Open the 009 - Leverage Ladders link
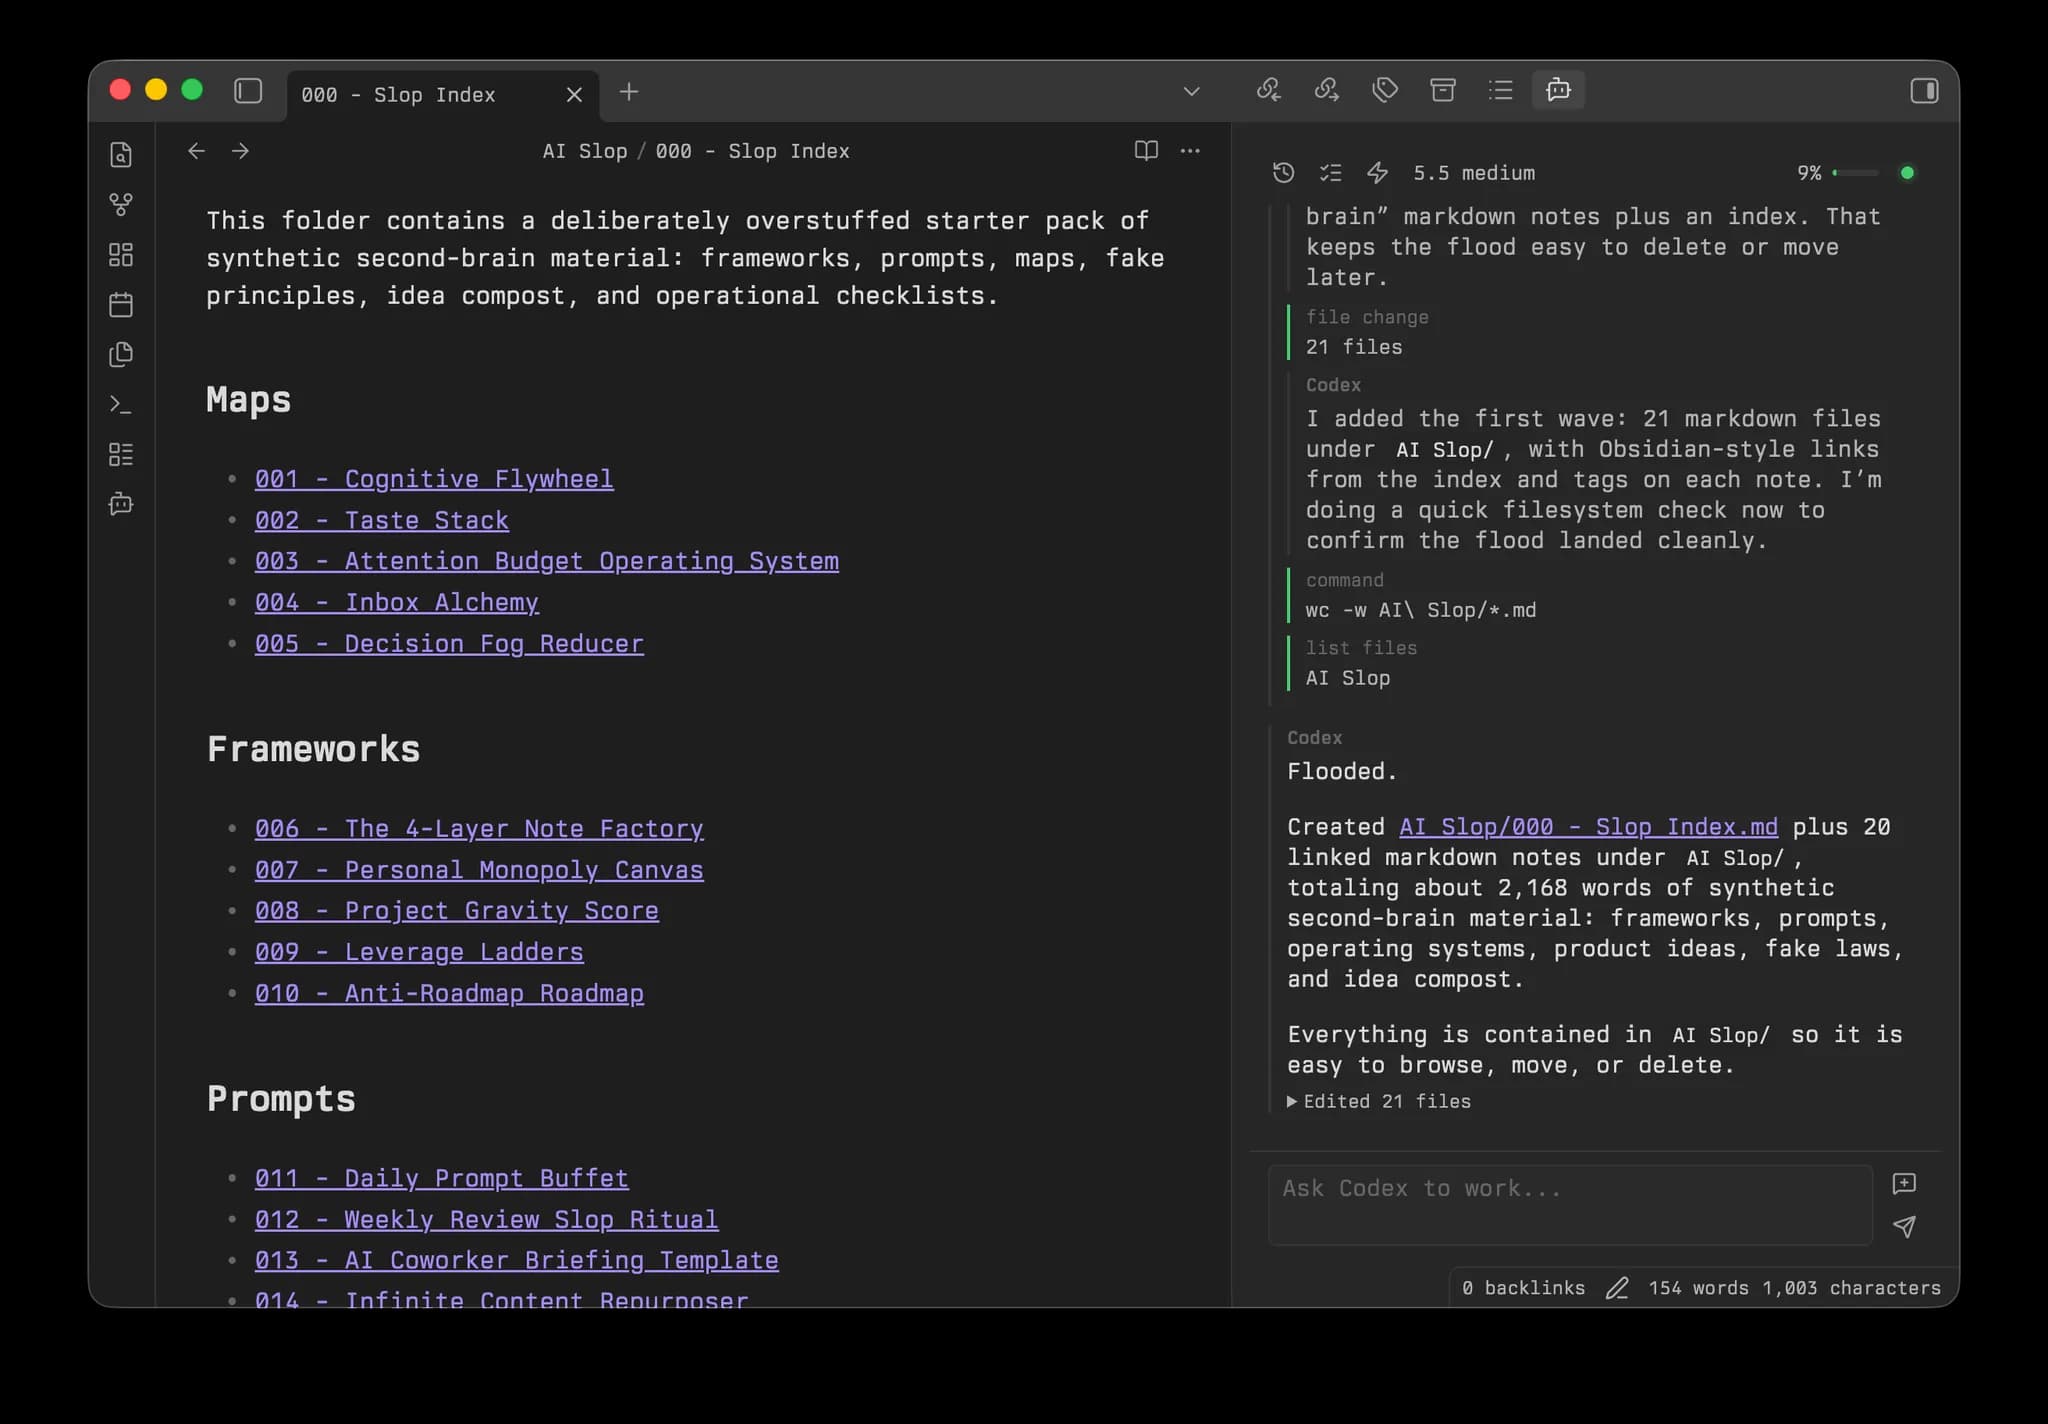Image resolution: width=2048 pixels, height=1424 pixels. [x=419, y=952]
